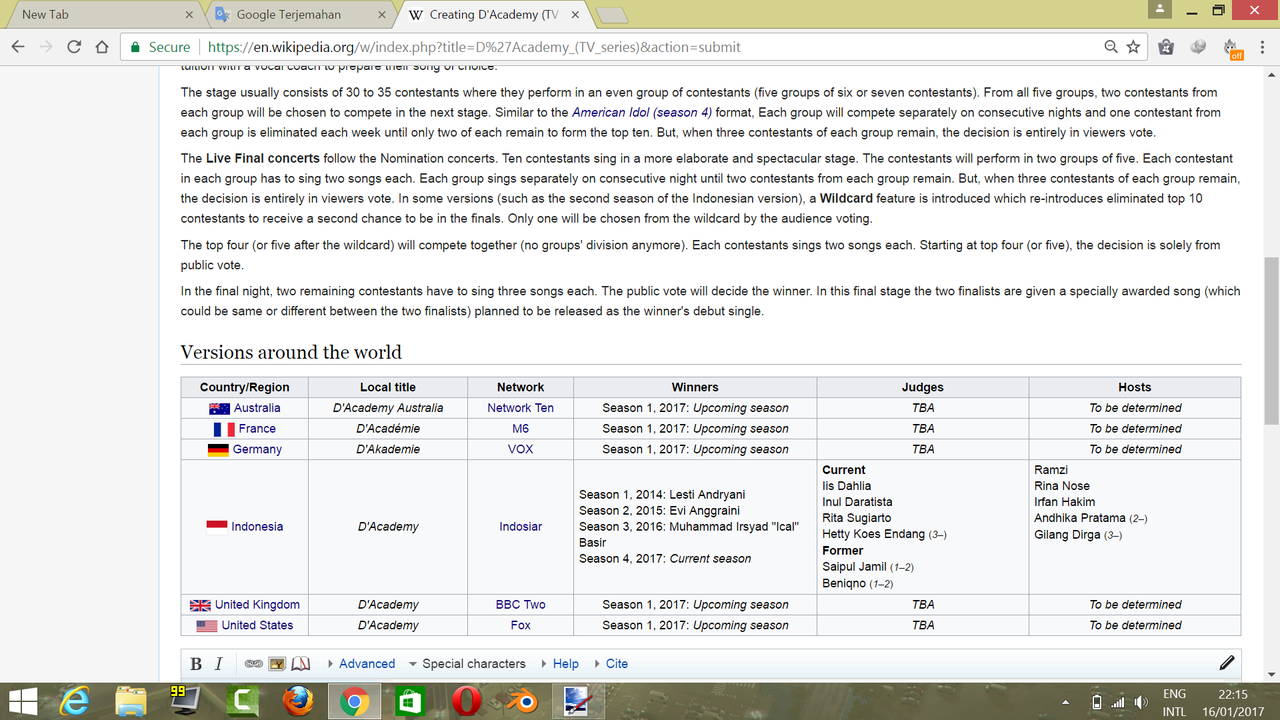Click the volume speaker icon in system tray
Viewport: 1280px width, 720px height.
point(1141,701)
